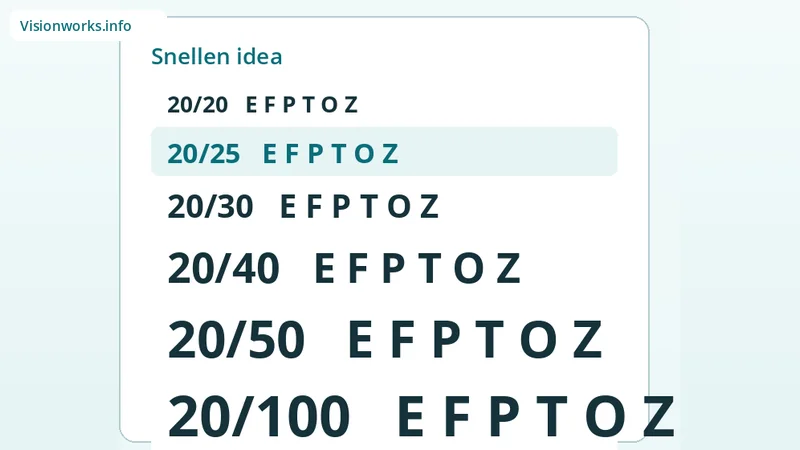Select the highlighted 20/25 acuity label
Viewport: 800px width, 450px height.
203,154
